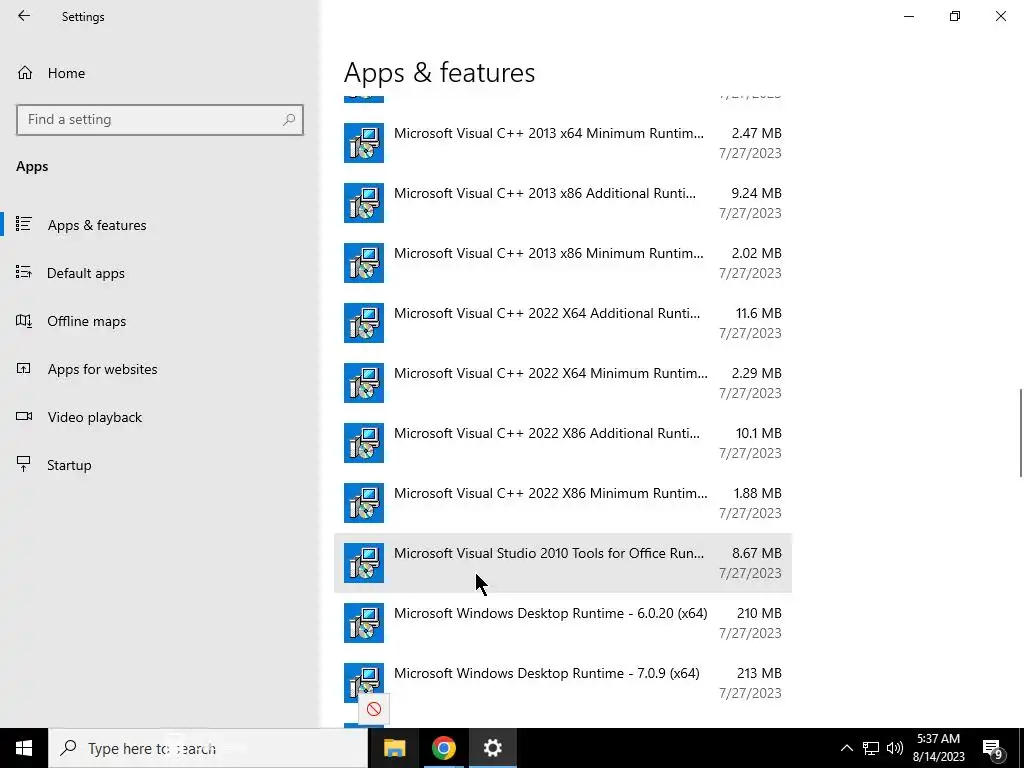Click icon of Visual C++ 2013 x86 Minimum Runtime
Viewport: 1024px width, 768px height.
coord(364,263)
